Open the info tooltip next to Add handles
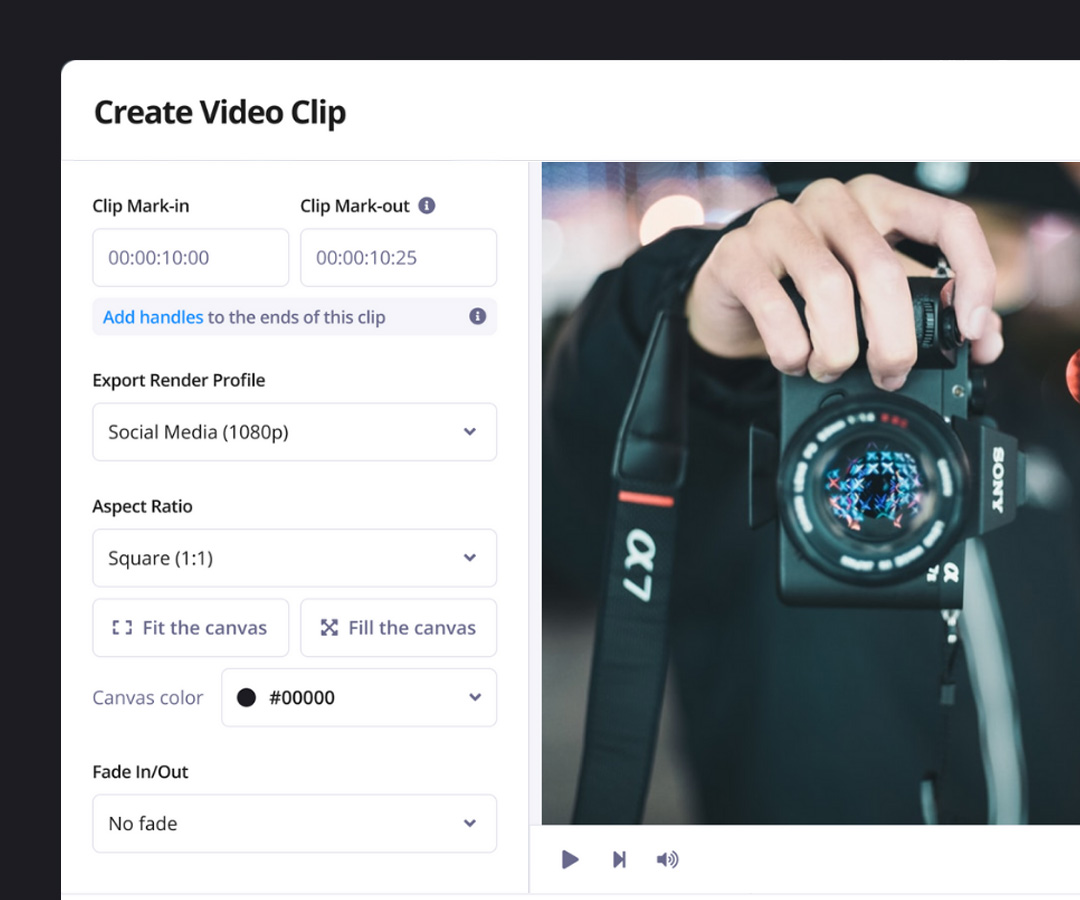This screenshot has width=1080, height=900. pyautogui.click(x=478, y=316)
